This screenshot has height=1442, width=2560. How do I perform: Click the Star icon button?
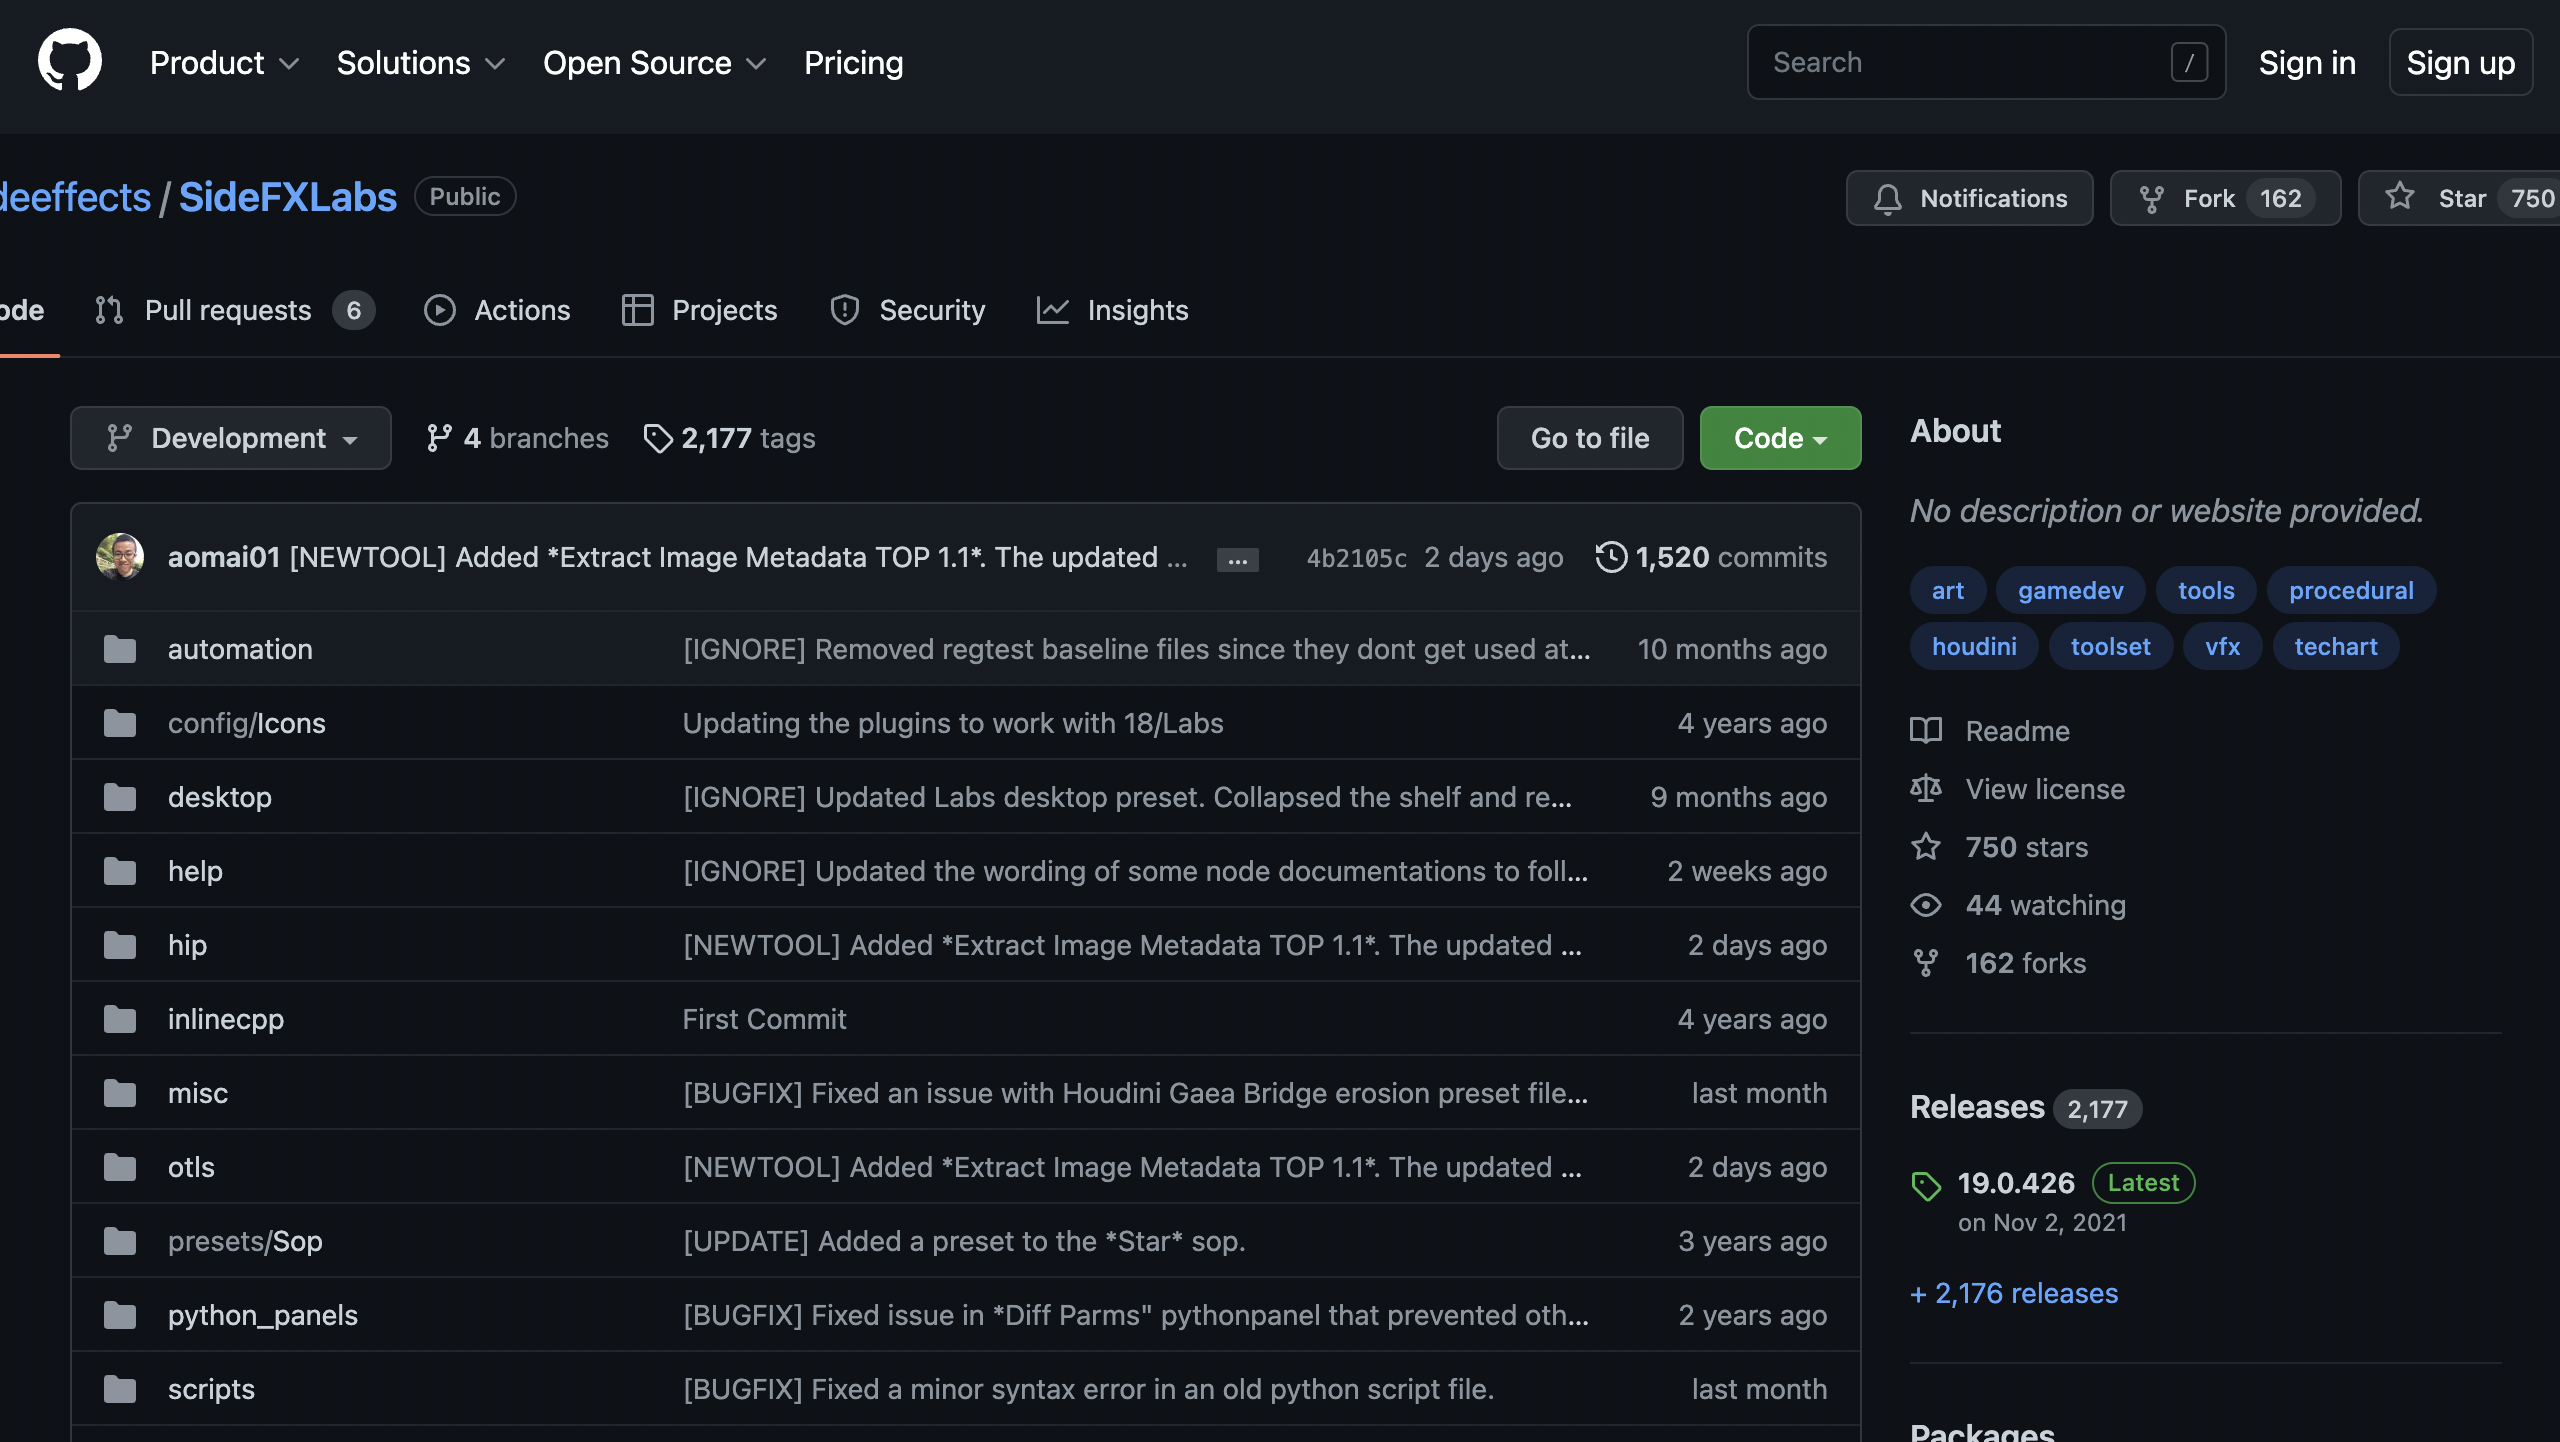coord(2399,197)
